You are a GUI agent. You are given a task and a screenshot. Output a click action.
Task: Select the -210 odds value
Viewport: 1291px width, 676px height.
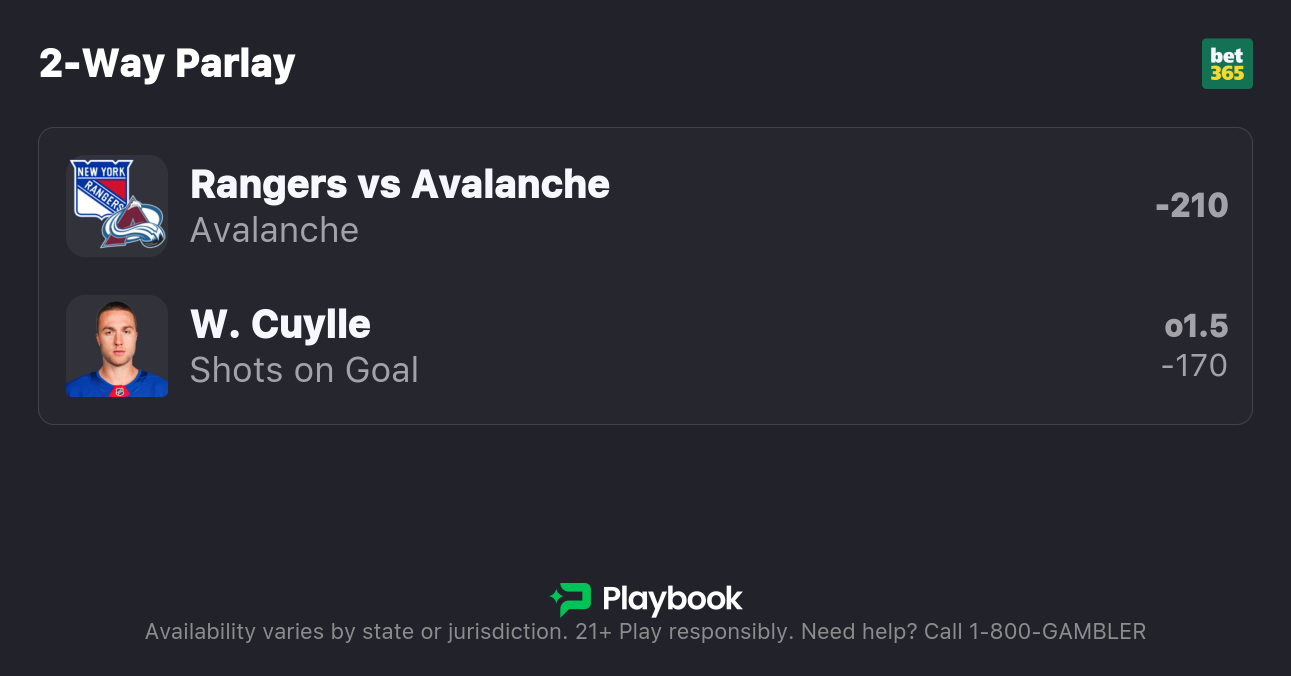click(x=1191, y=206)
